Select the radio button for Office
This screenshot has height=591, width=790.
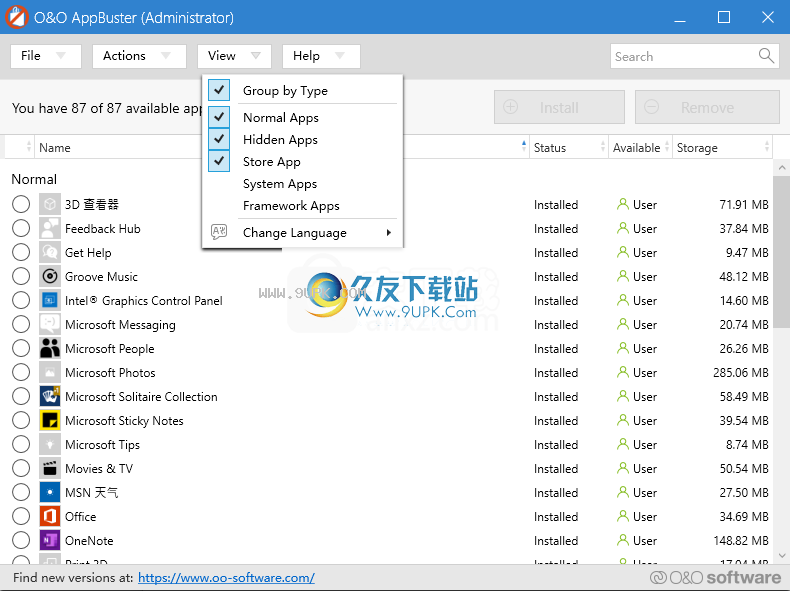tap(21, 516)
